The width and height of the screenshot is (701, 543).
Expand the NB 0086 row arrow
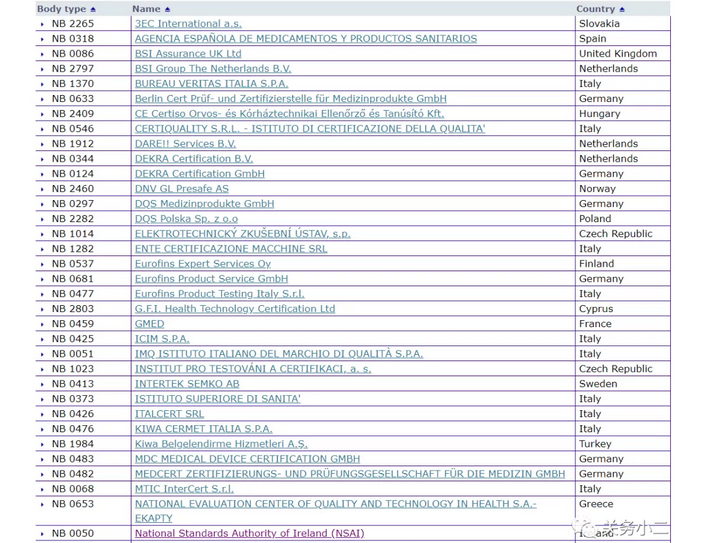pos(42,54)
